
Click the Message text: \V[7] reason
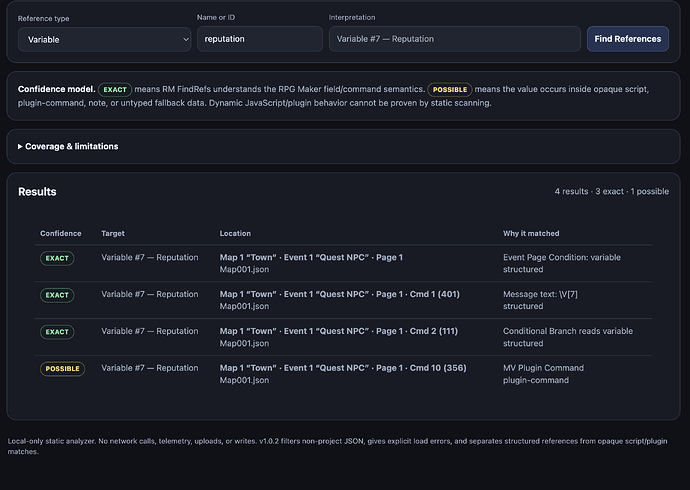[x=540, y=294]
